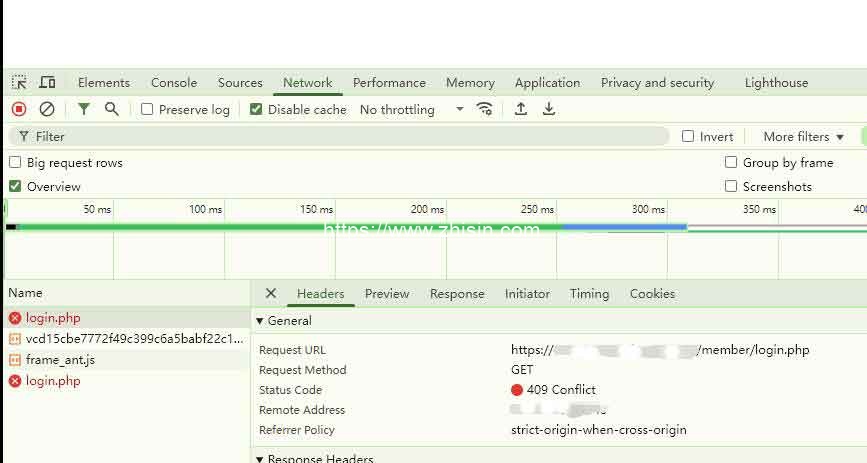Enable the Preserve log checkbox
867x463 pixels.
(147, 110)
